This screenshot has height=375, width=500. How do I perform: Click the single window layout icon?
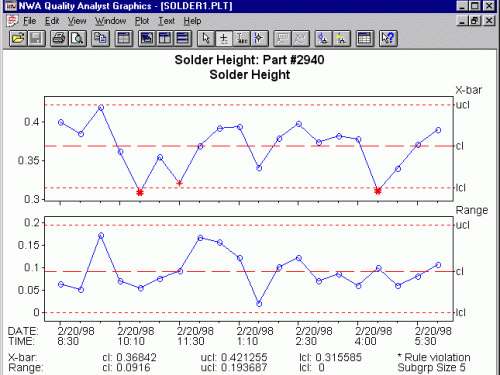(124, 38)
